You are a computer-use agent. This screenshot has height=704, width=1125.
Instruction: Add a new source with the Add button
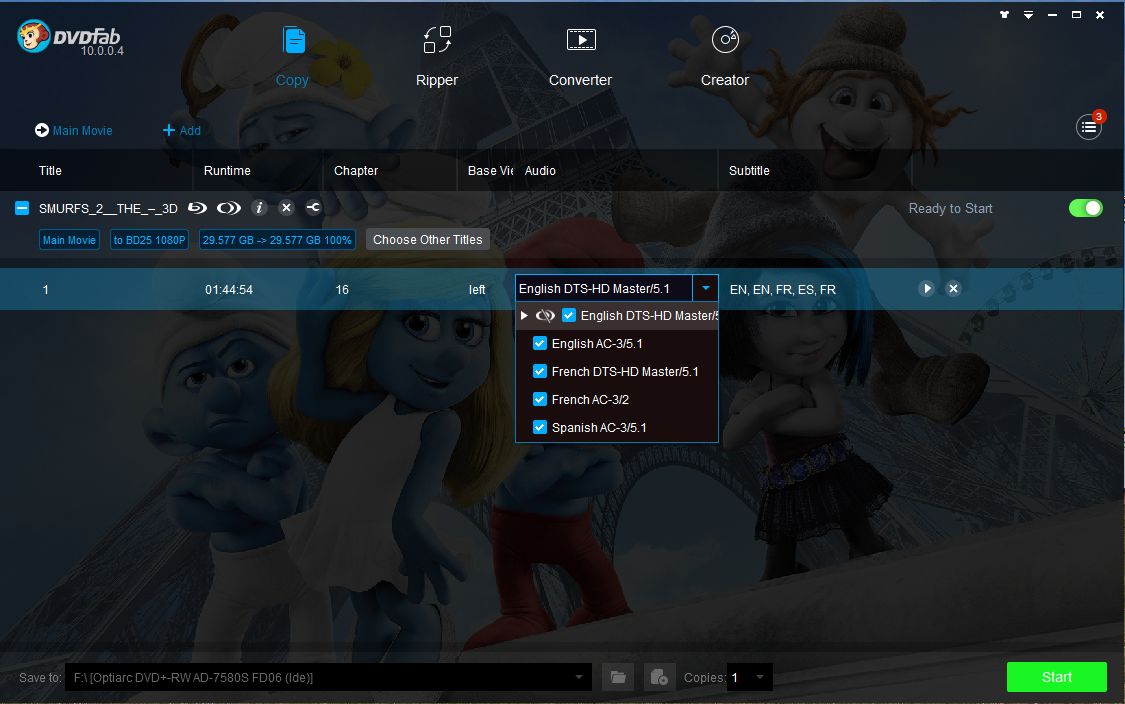[182, 131]
